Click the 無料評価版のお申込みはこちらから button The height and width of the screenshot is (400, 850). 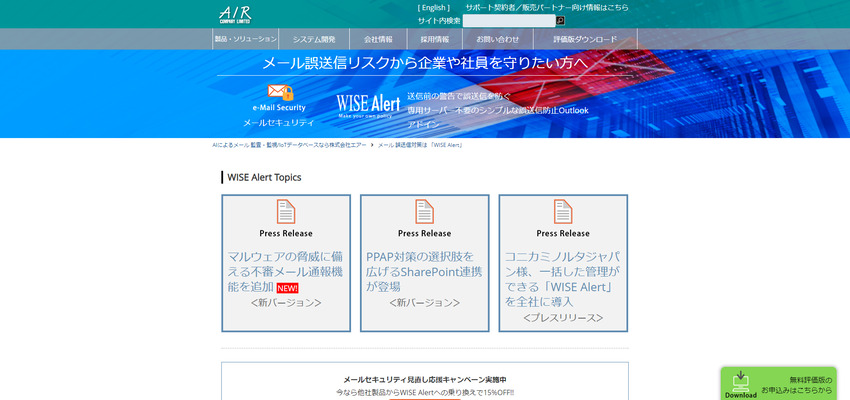[778, 383]
